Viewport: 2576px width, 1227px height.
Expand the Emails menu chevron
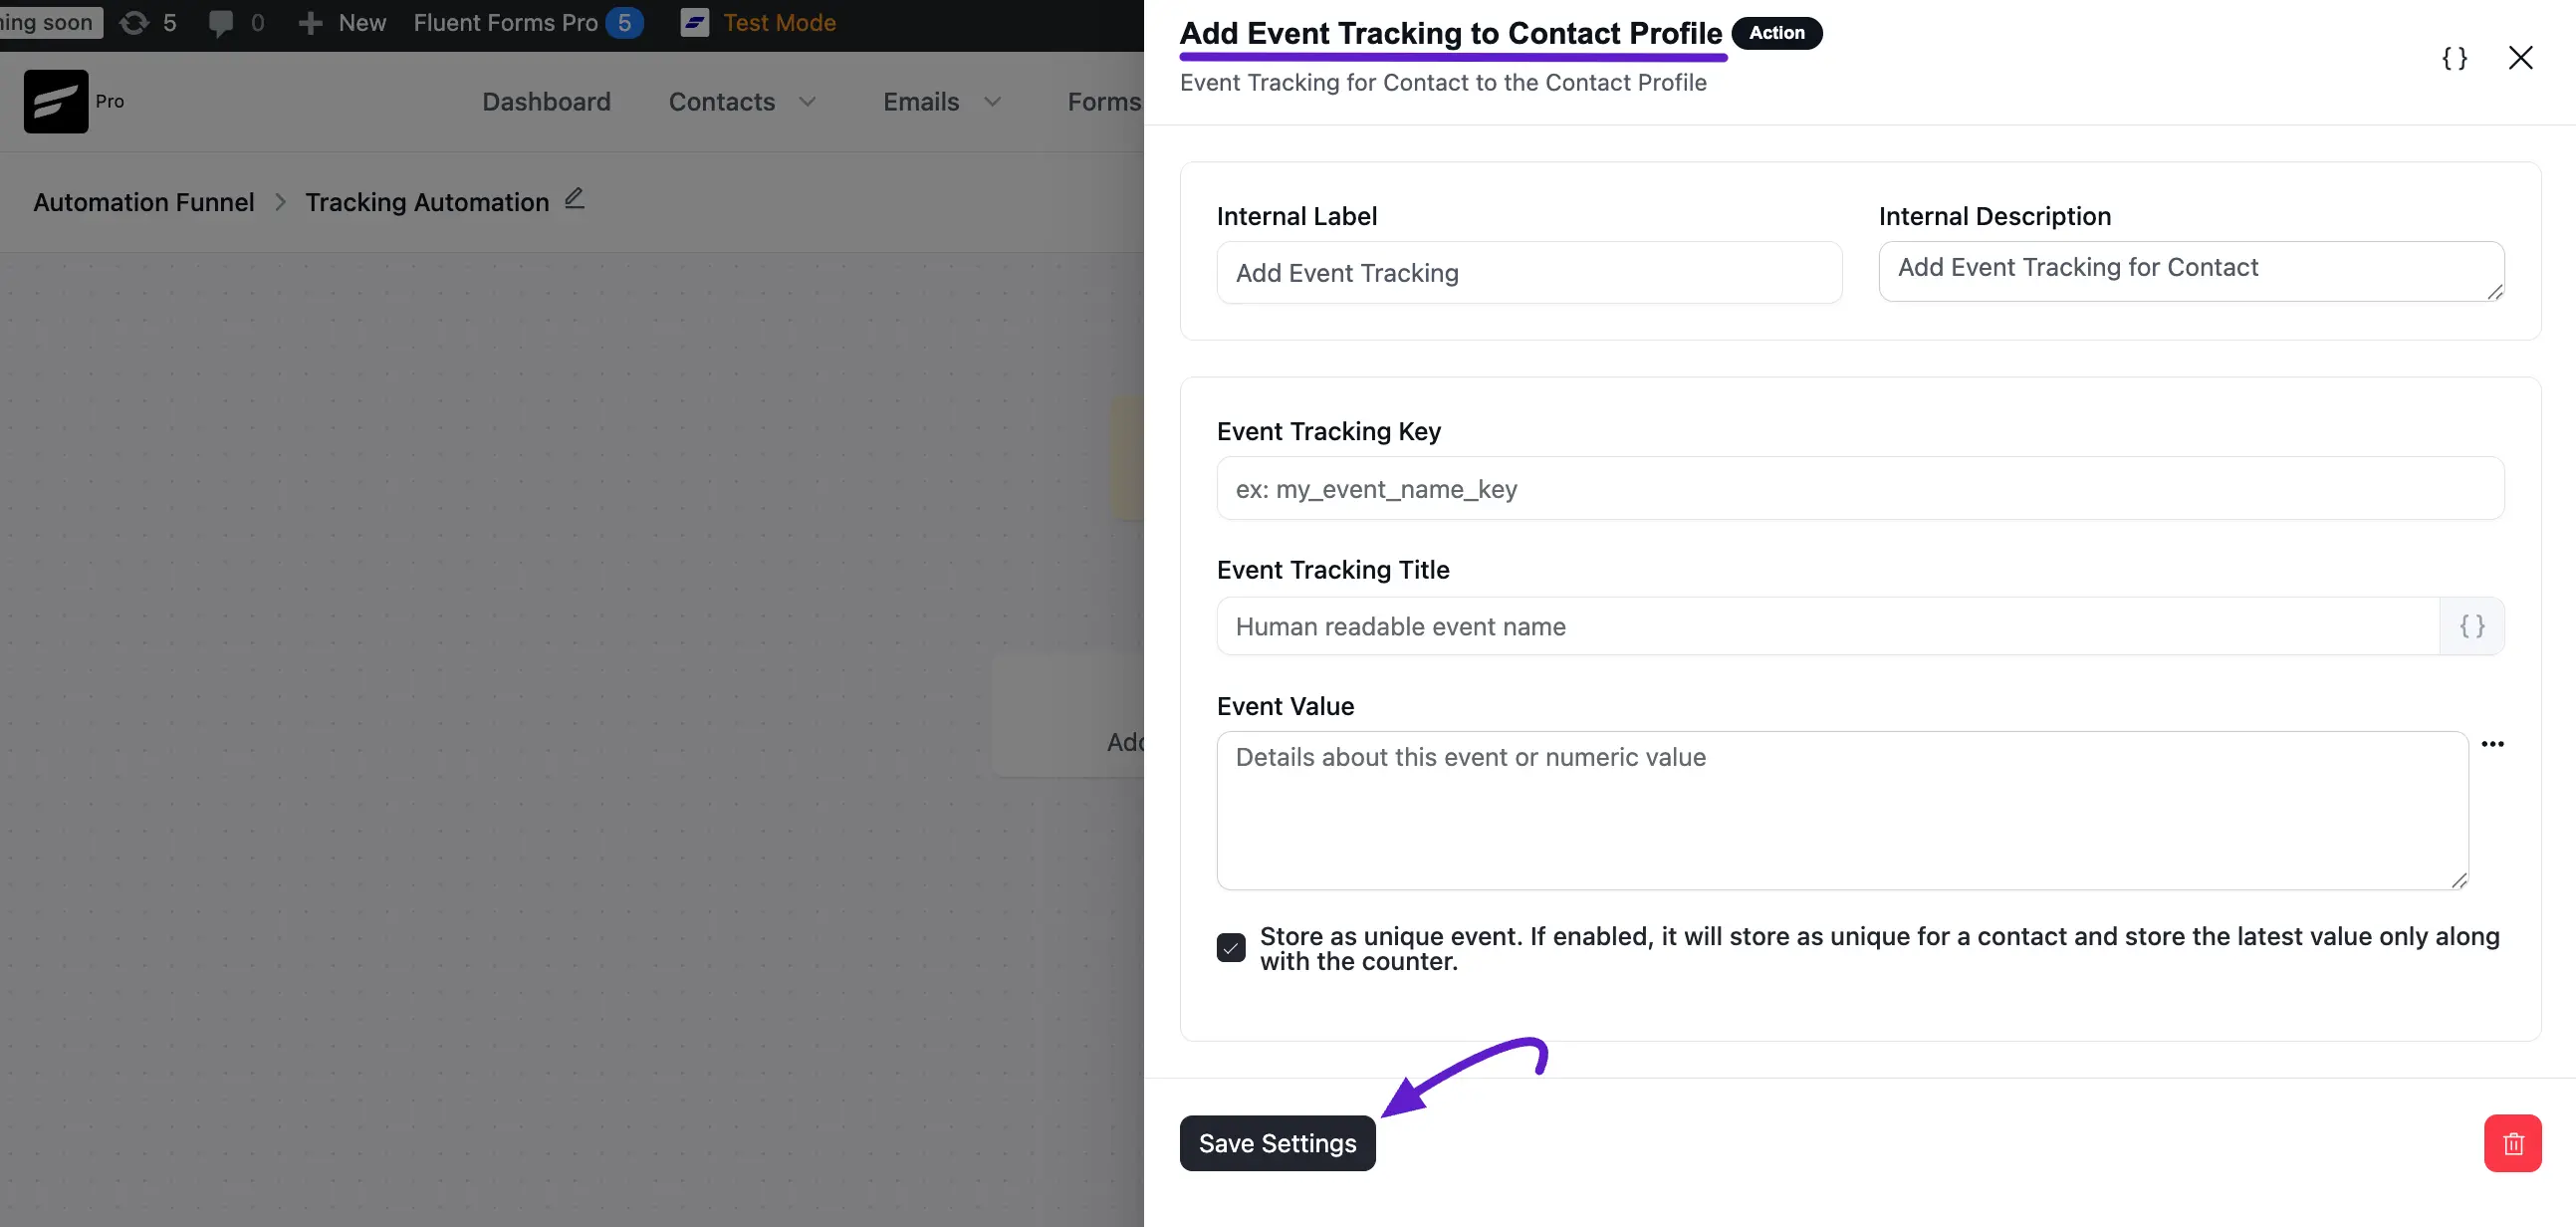(x=992, y=102)
